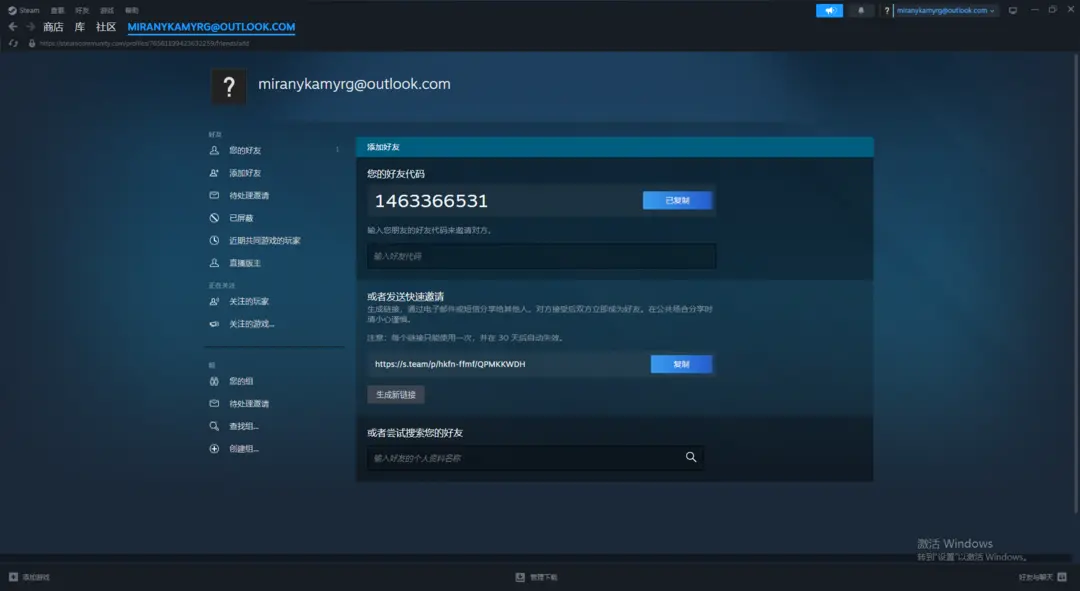
Task: Click the vertical scrollbar on the right side
Action: coord(1076,282)
